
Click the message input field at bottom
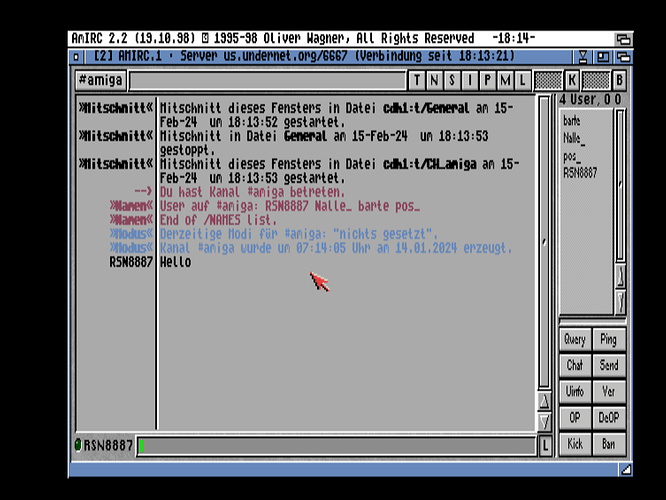click(x=336, y=446)
